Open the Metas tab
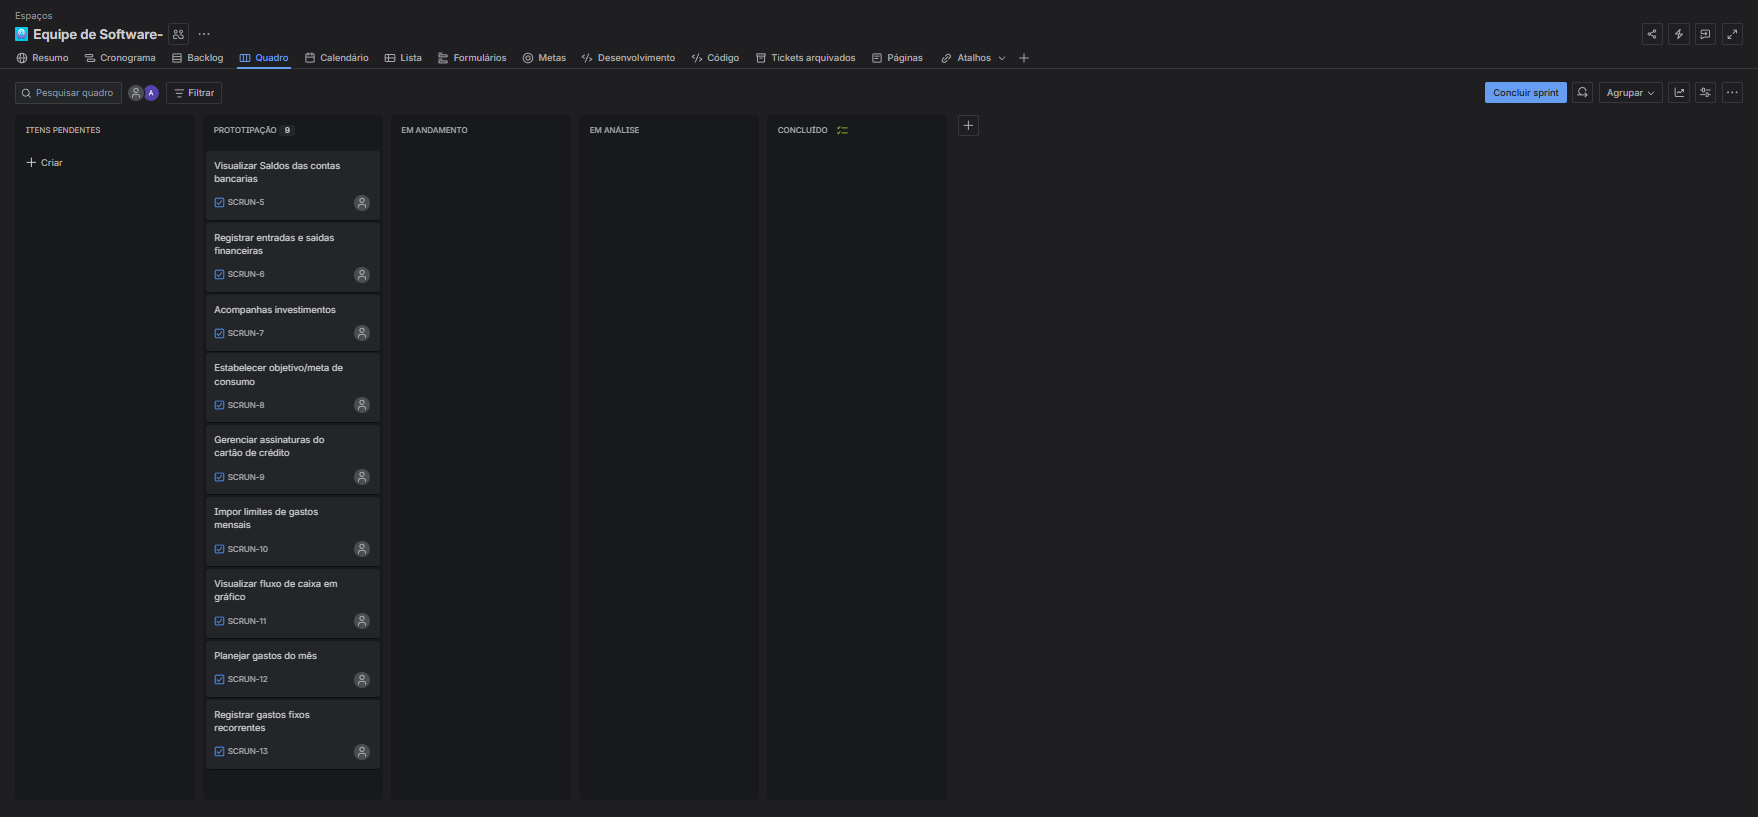 [x=544, y=58]
